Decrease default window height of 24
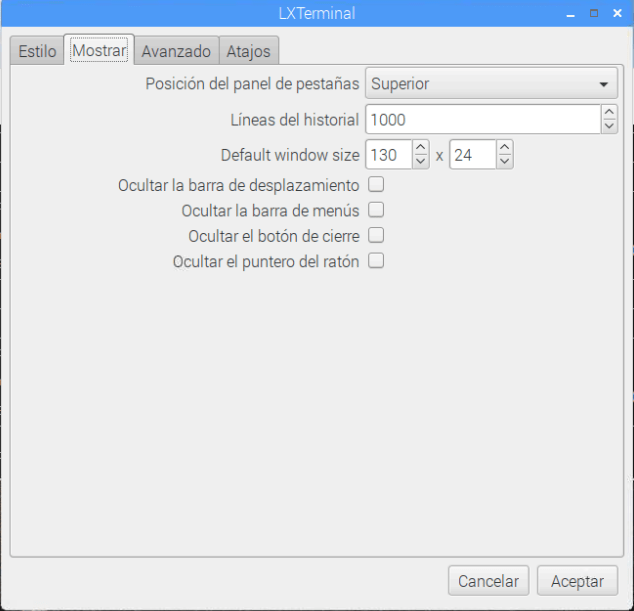This screenshot has height=611, width=634. click(x=505, y=162)
